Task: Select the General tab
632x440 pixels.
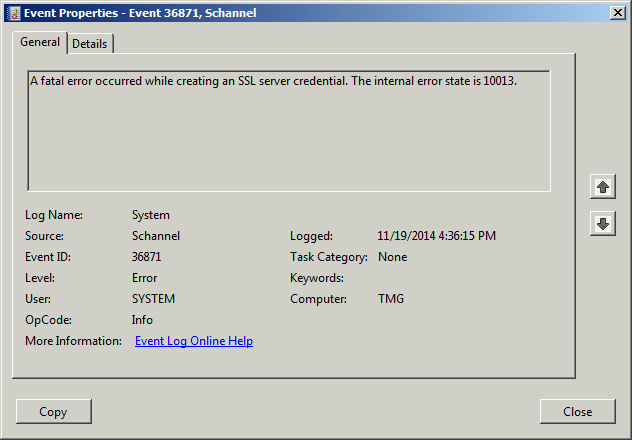Action: click(40, 43)
